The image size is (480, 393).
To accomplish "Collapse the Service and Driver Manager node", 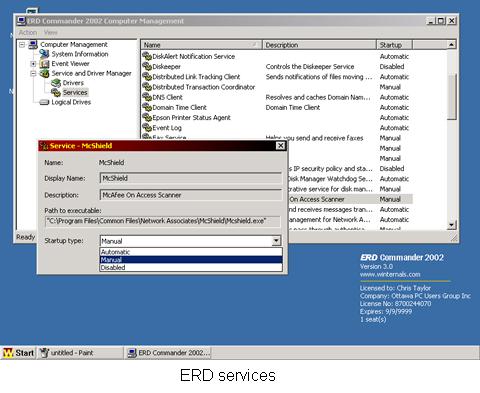I will click(x=33, y=73).
